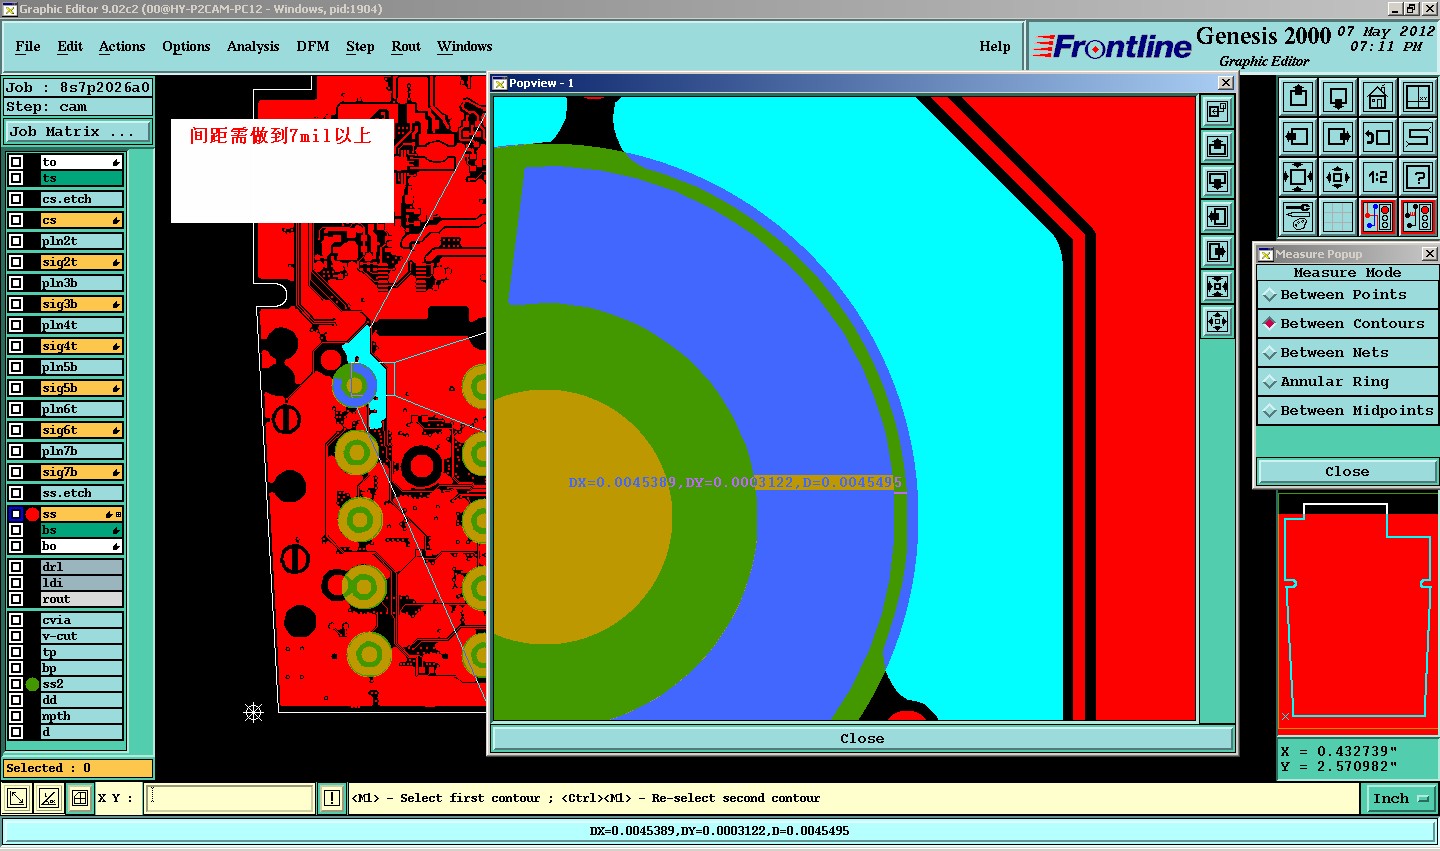
Task: Click the diagonal arrow coordinate mode icon
Action: (x=17, y=798)
